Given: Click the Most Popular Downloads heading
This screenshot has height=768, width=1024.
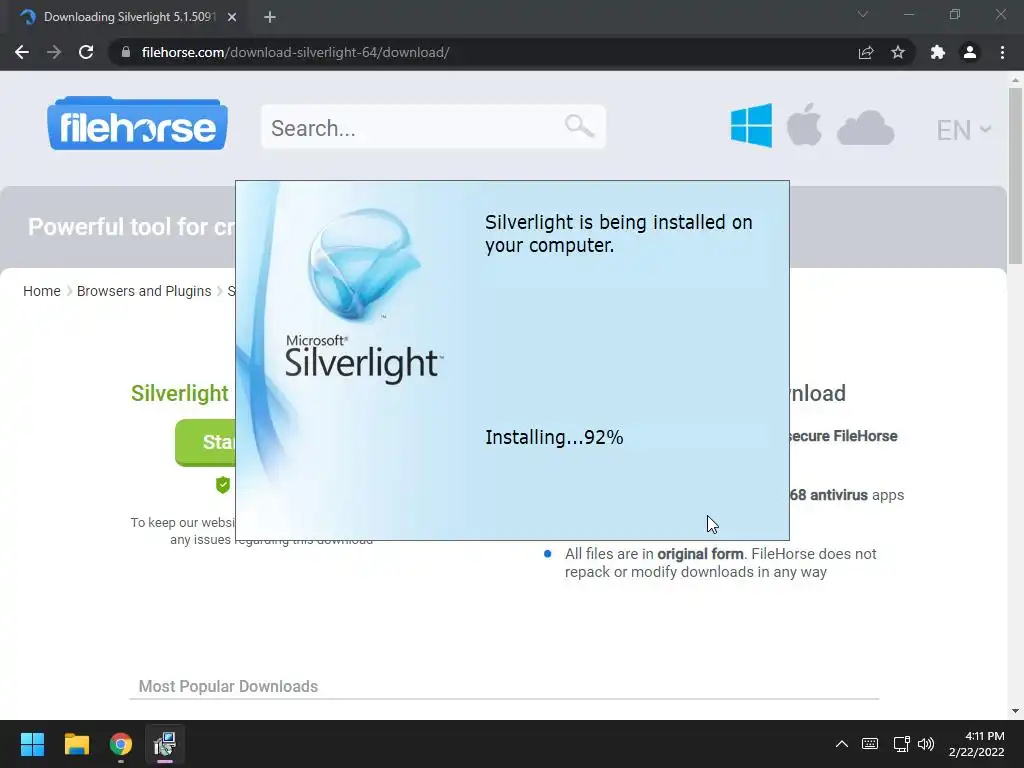Looking at the screenshot, I should (228, 686).
